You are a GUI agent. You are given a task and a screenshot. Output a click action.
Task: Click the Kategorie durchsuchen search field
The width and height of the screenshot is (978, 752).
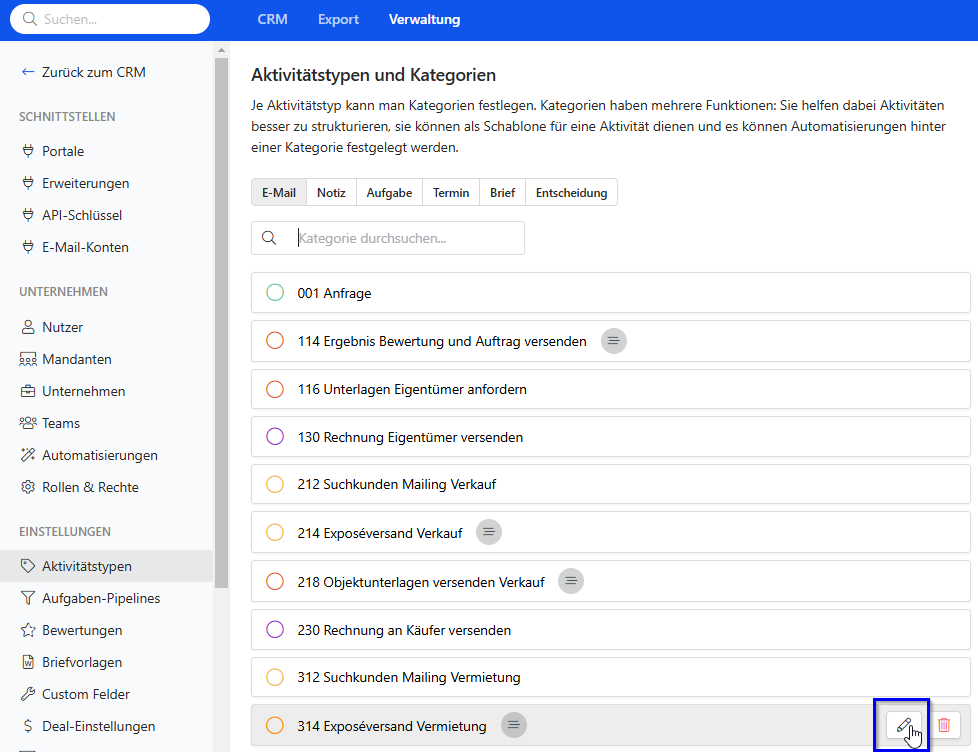[388, 238]
